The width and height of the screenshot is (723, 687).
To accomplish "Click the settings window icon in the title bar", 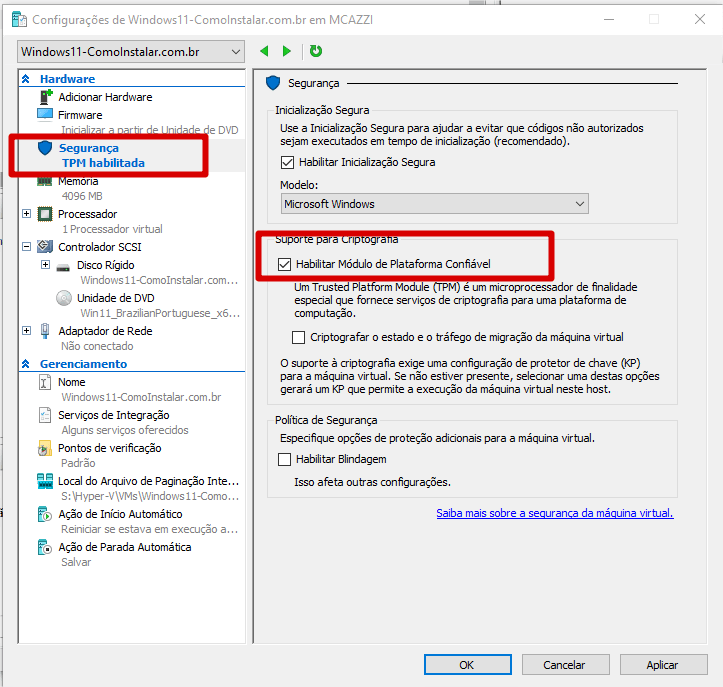I will [19, 20].
